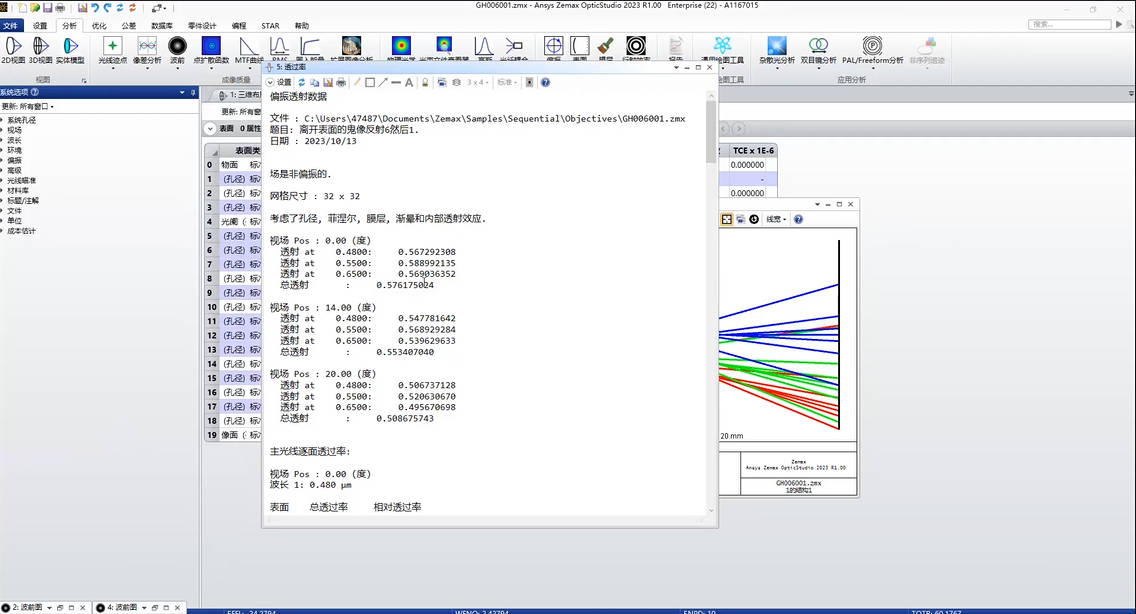The height and width of the screenshot is (614, 1136).
Task: Click the 透过率 window vertical scrollbar
Action: pyautogui.click(x=711, y=300)
